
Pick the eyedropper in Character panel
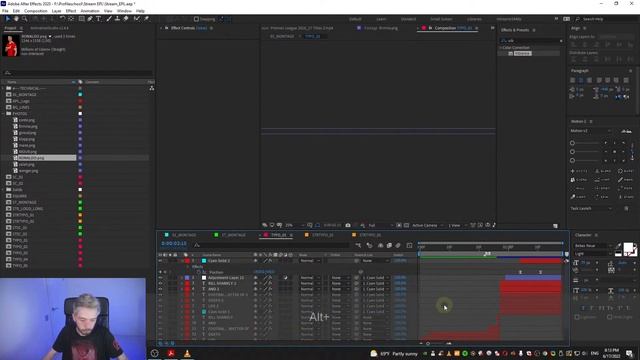[x=619, y=246]
